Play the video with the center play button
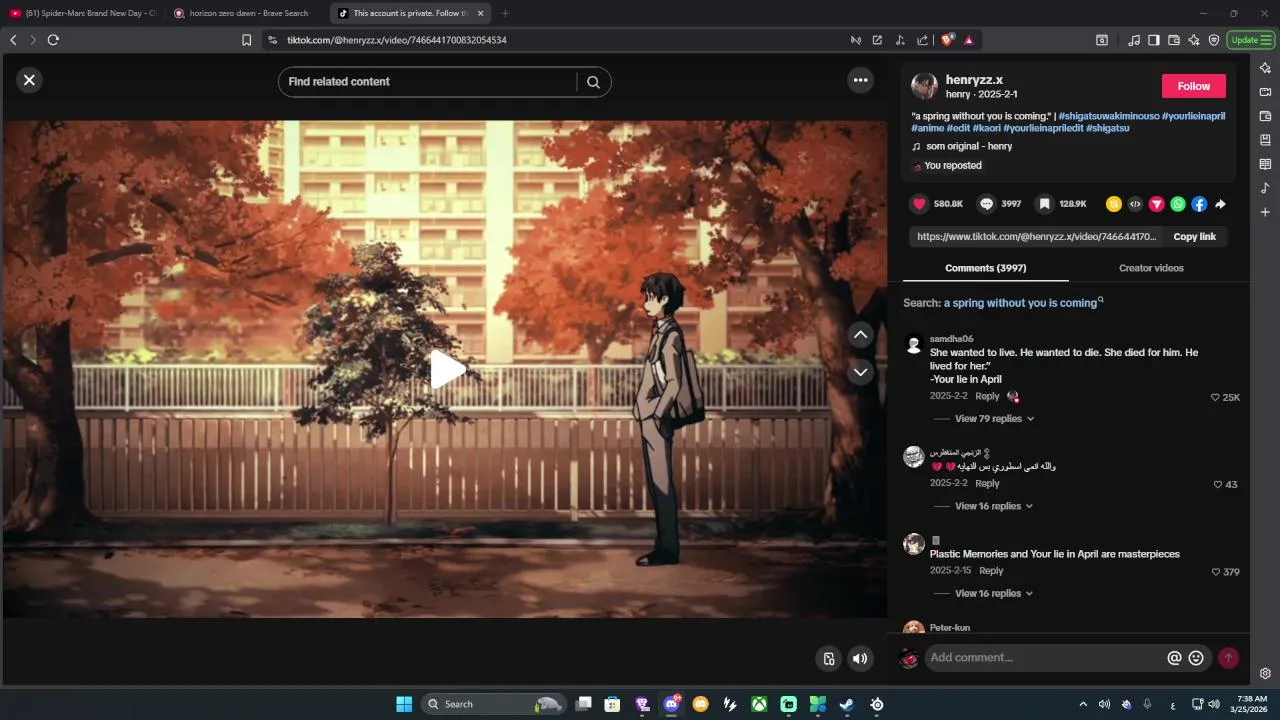 coord(447,370)
